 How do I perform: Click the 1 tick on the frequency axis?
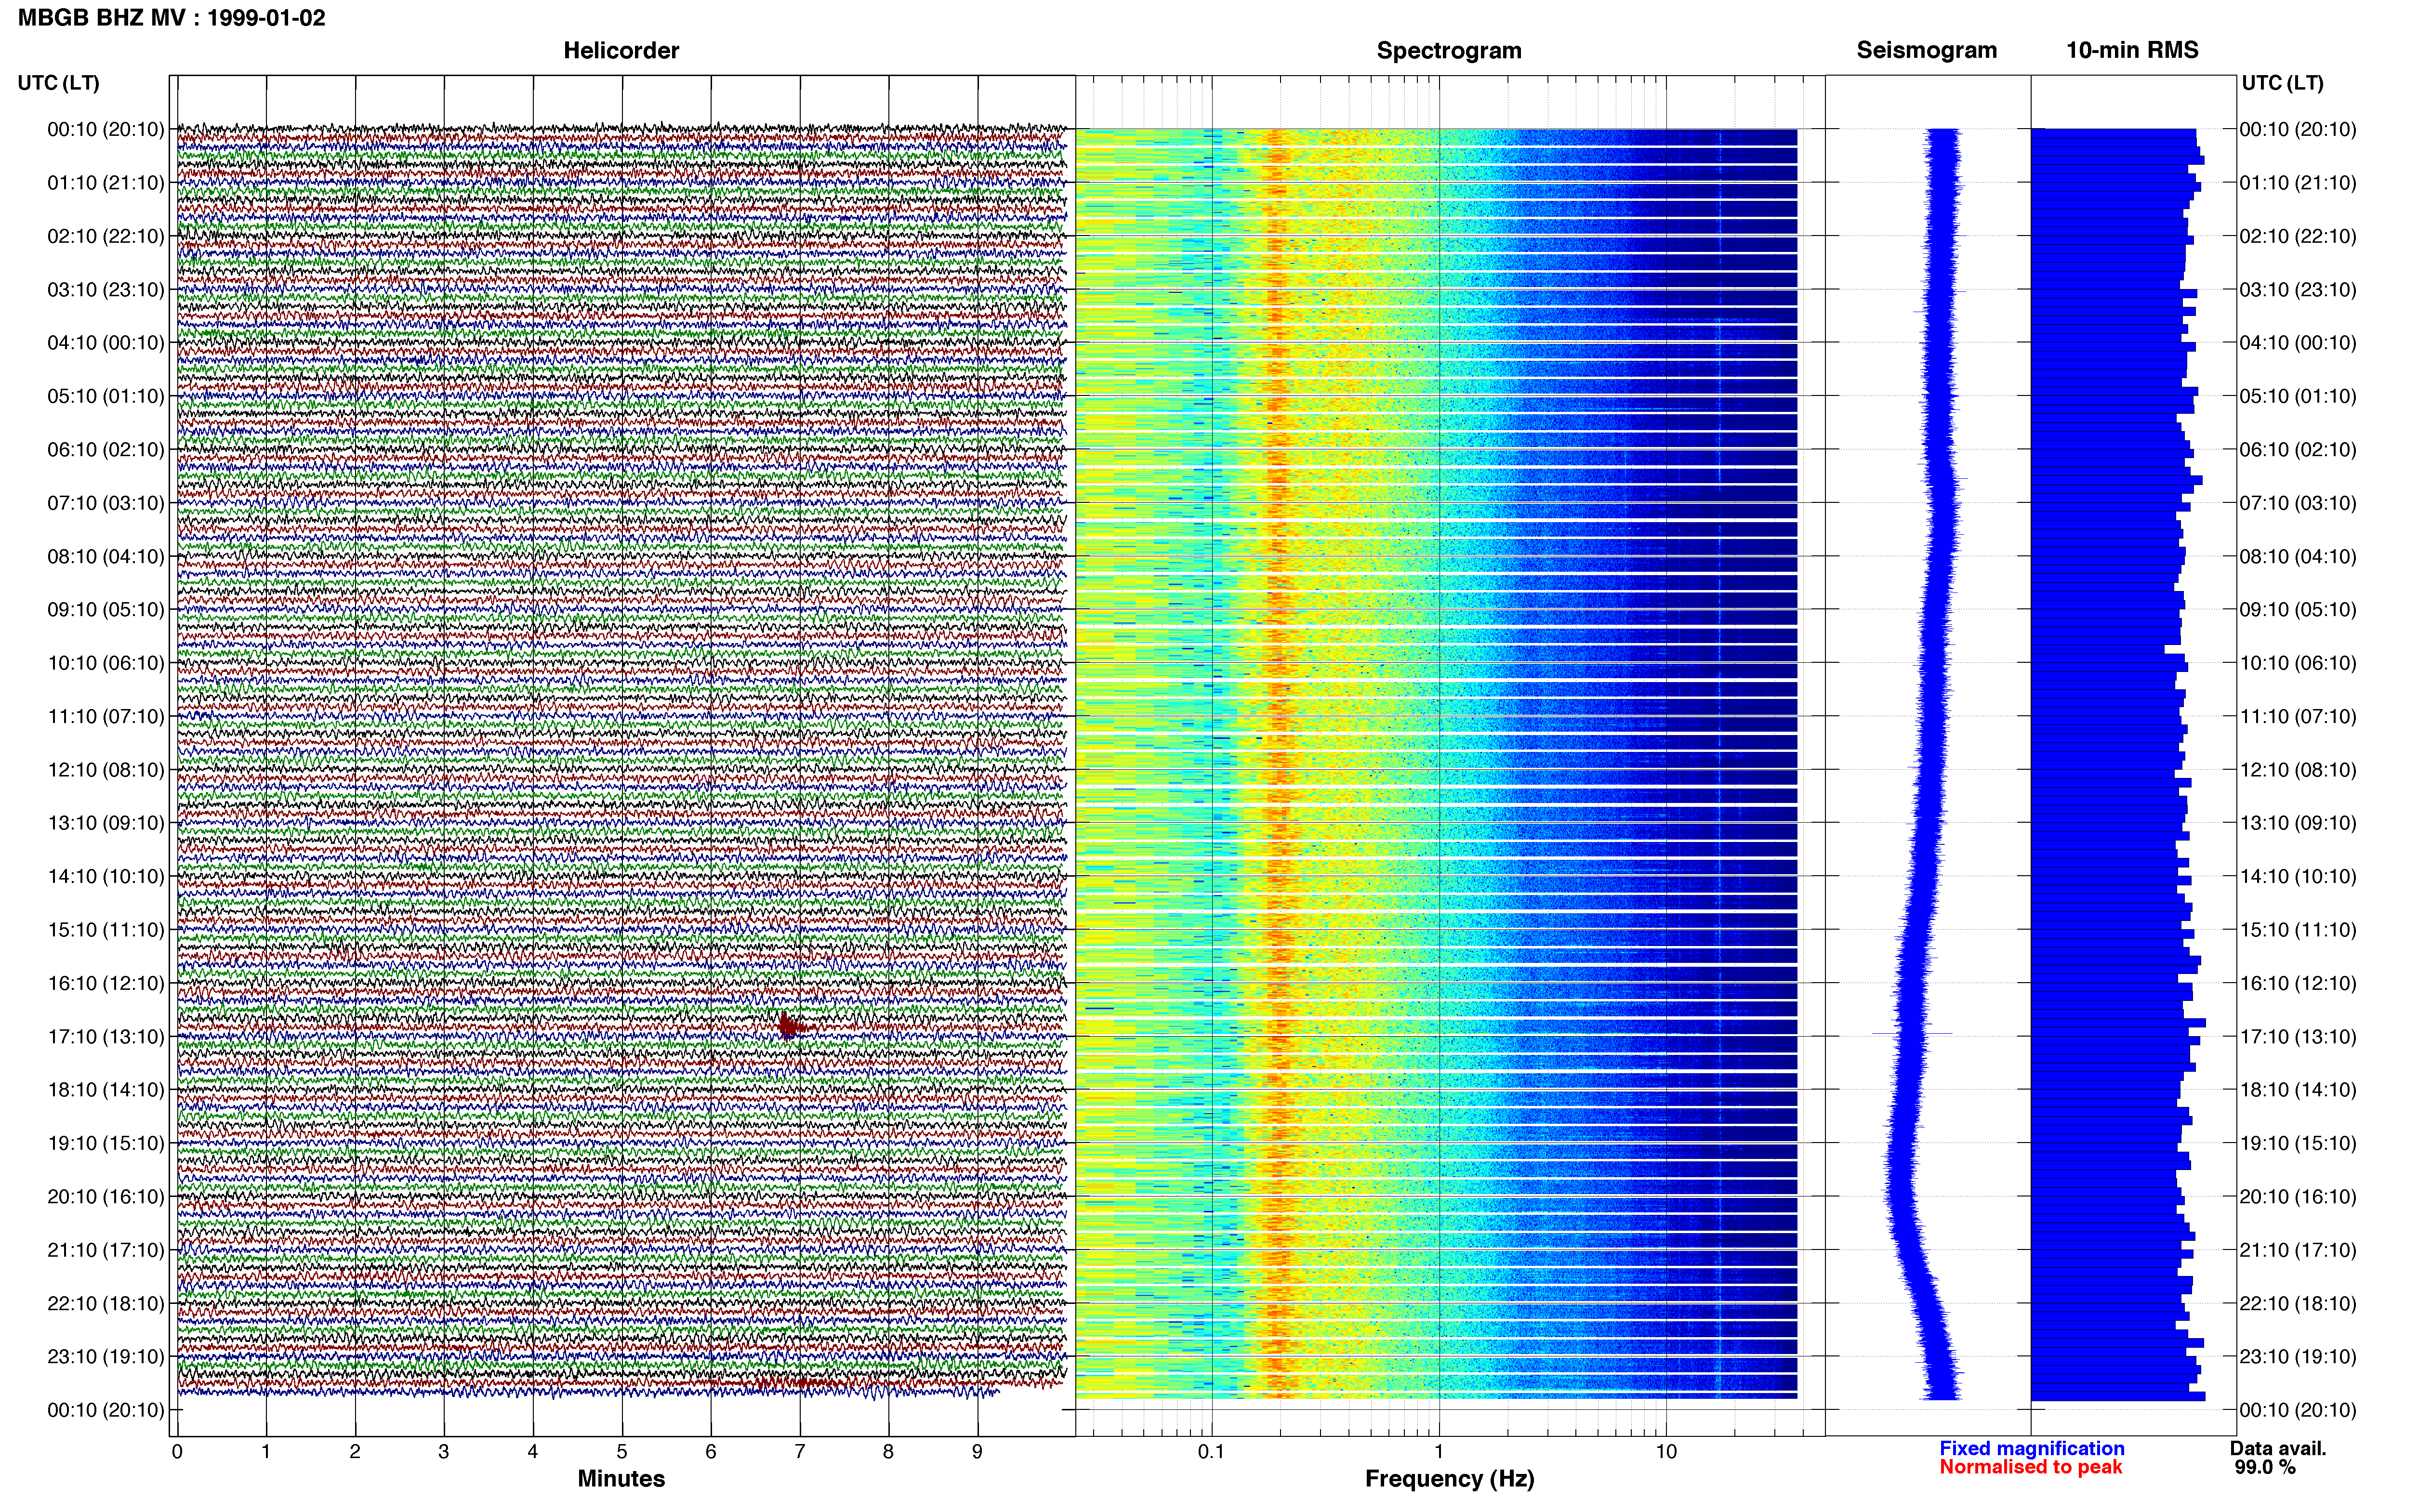click(x=1439, y=1452)
